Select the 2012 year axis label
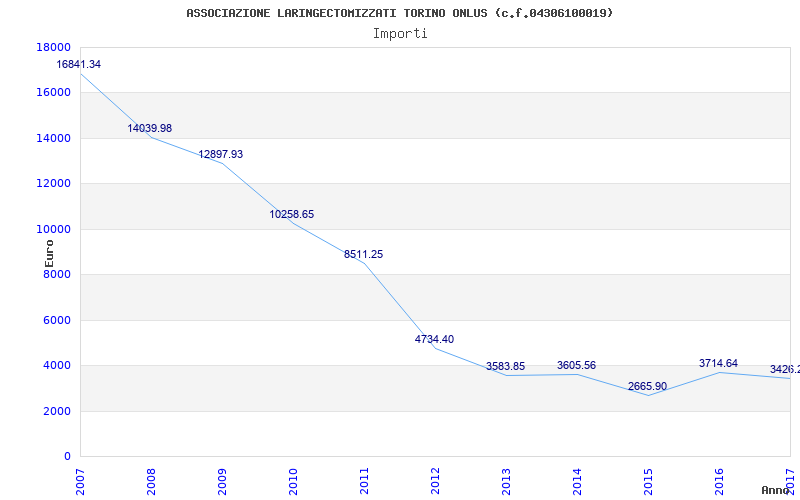Viewport: 800px width, 500px height. 435,482
